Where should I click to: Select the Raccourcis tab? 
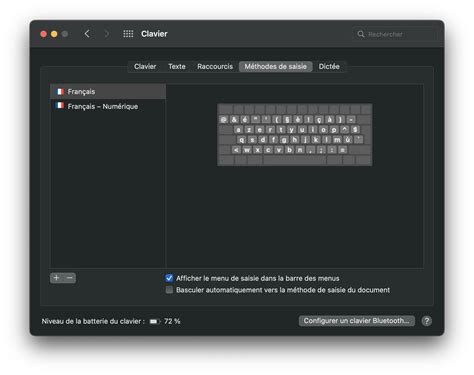coord(215,66)
